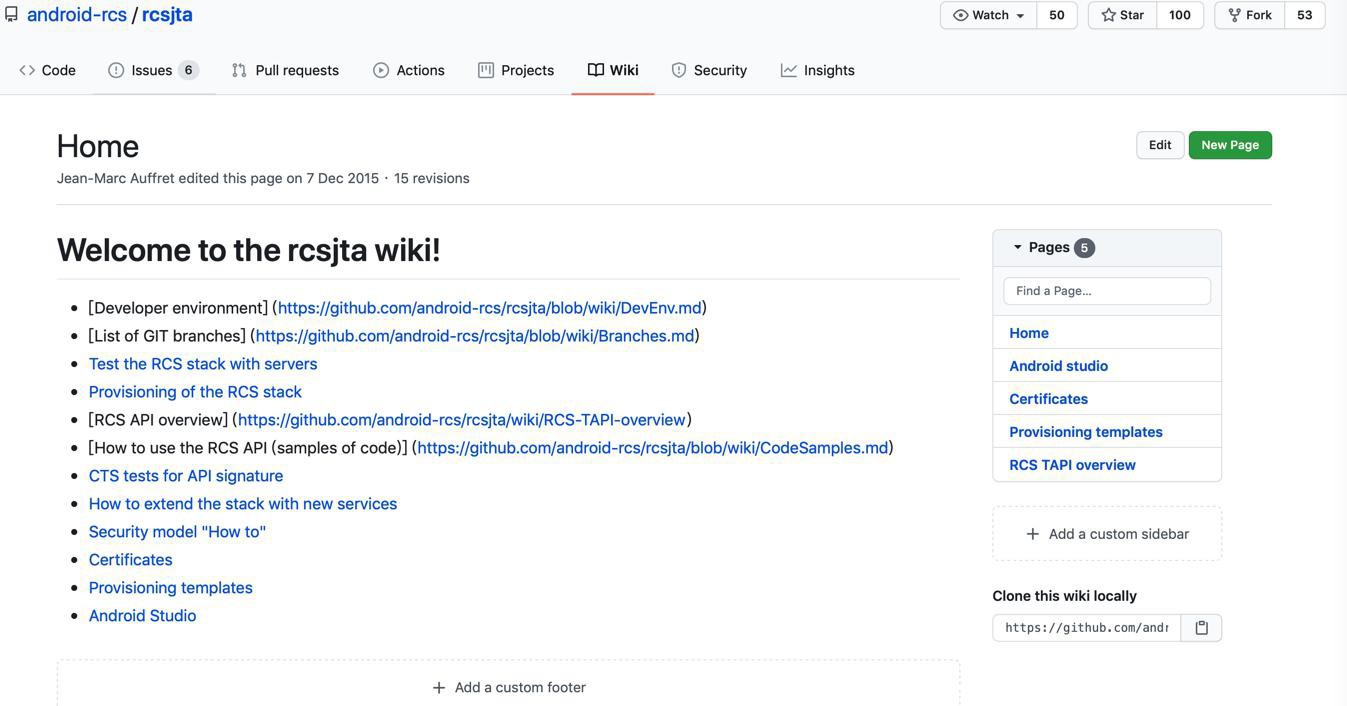Viewport: 1347px width, 706px height.
Task: Open Certificates link in wiki body
Action: pos(131,560)
